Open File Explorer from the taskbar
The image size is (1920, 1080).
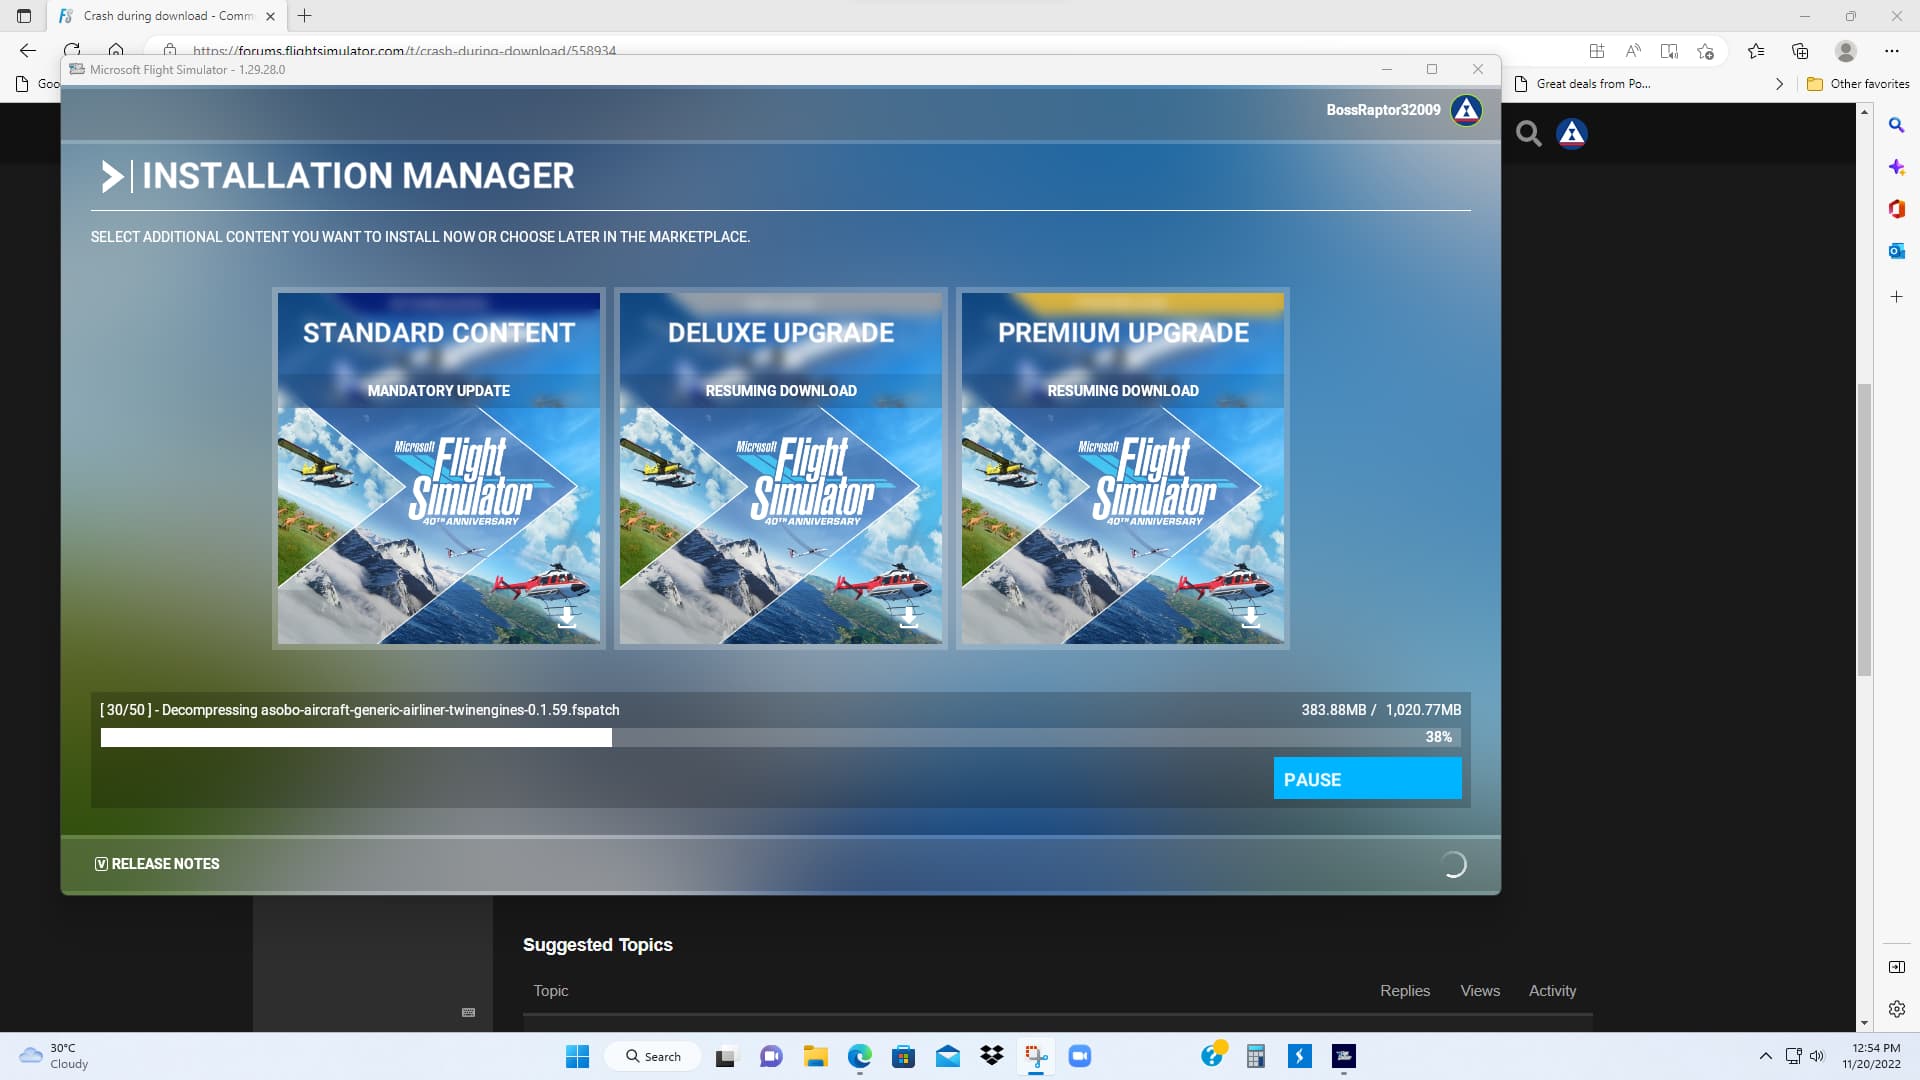point(815,1056)
